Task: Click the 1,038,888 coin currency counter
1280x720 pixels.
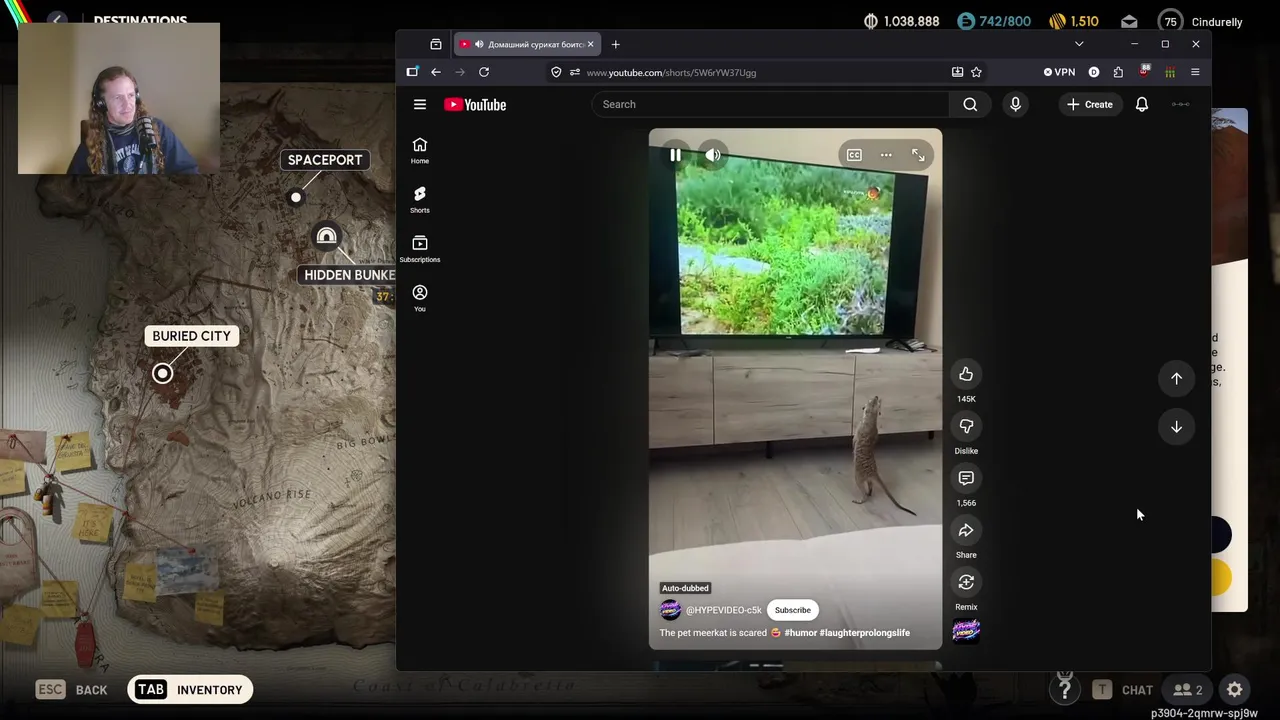Action: (x=901, y=22)
